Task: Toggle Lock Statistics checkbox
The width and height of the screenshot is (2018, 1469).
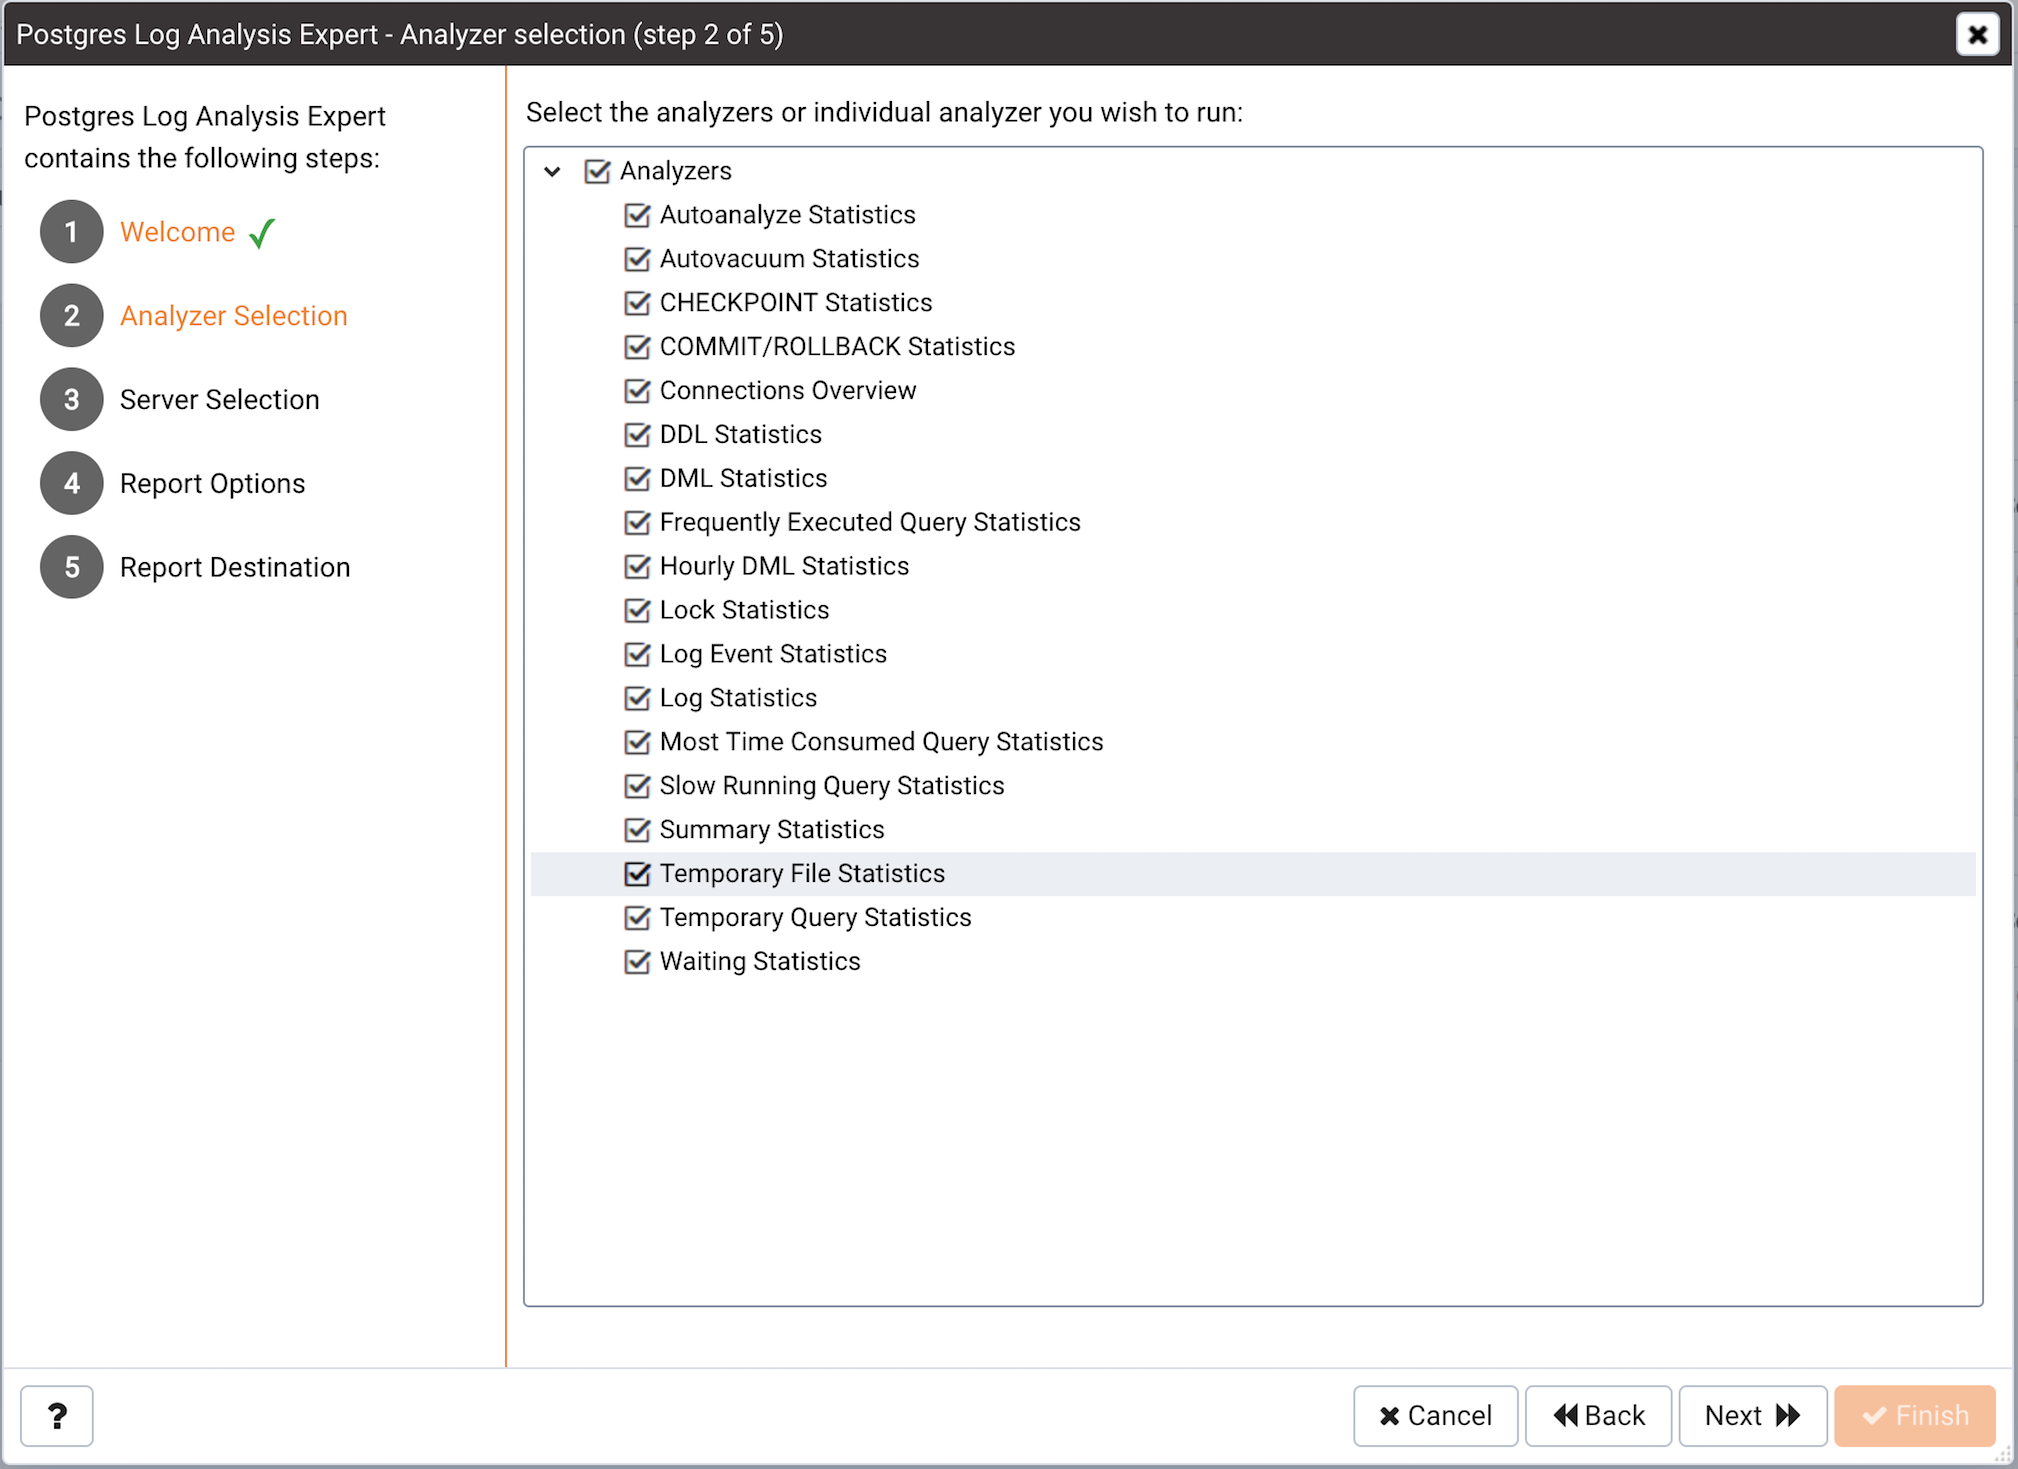Action: pyautogui.click(x=637, y=611)
